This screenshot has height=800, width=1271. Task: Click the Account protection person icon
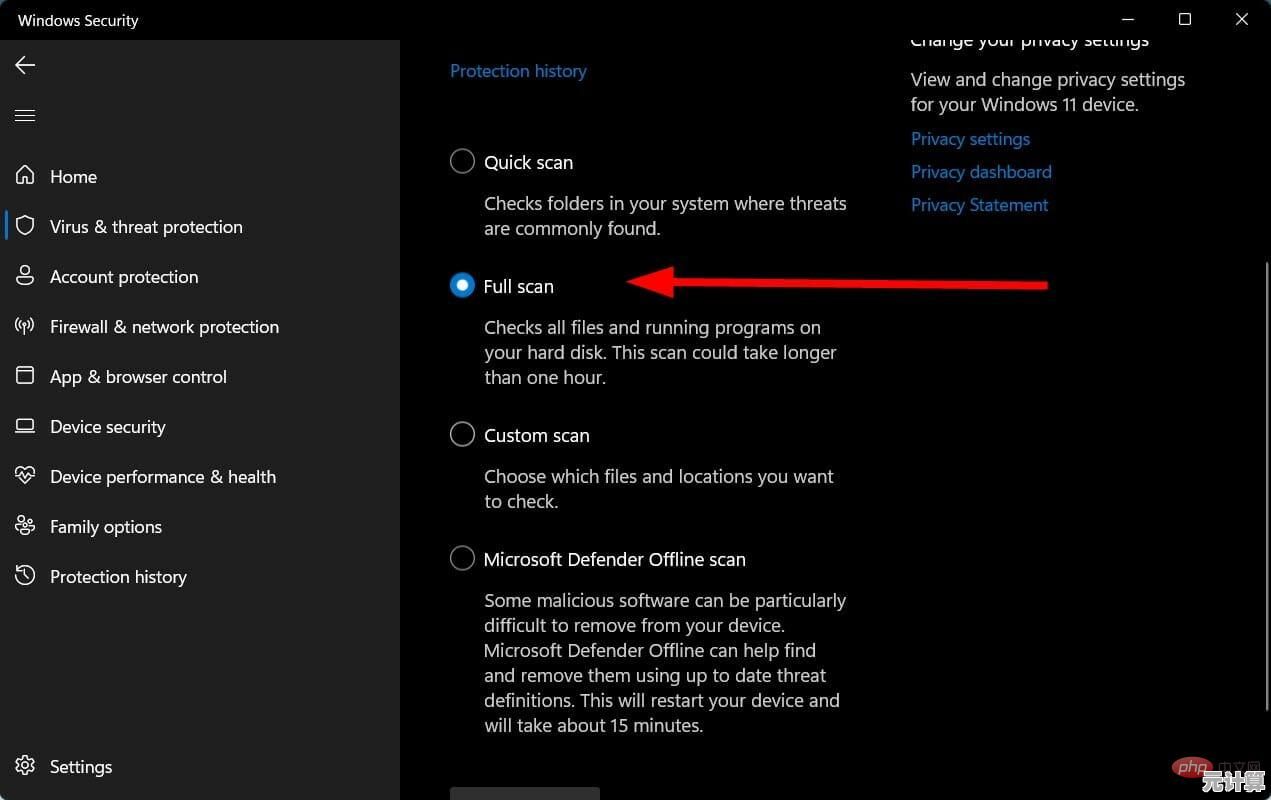(25, 276)
